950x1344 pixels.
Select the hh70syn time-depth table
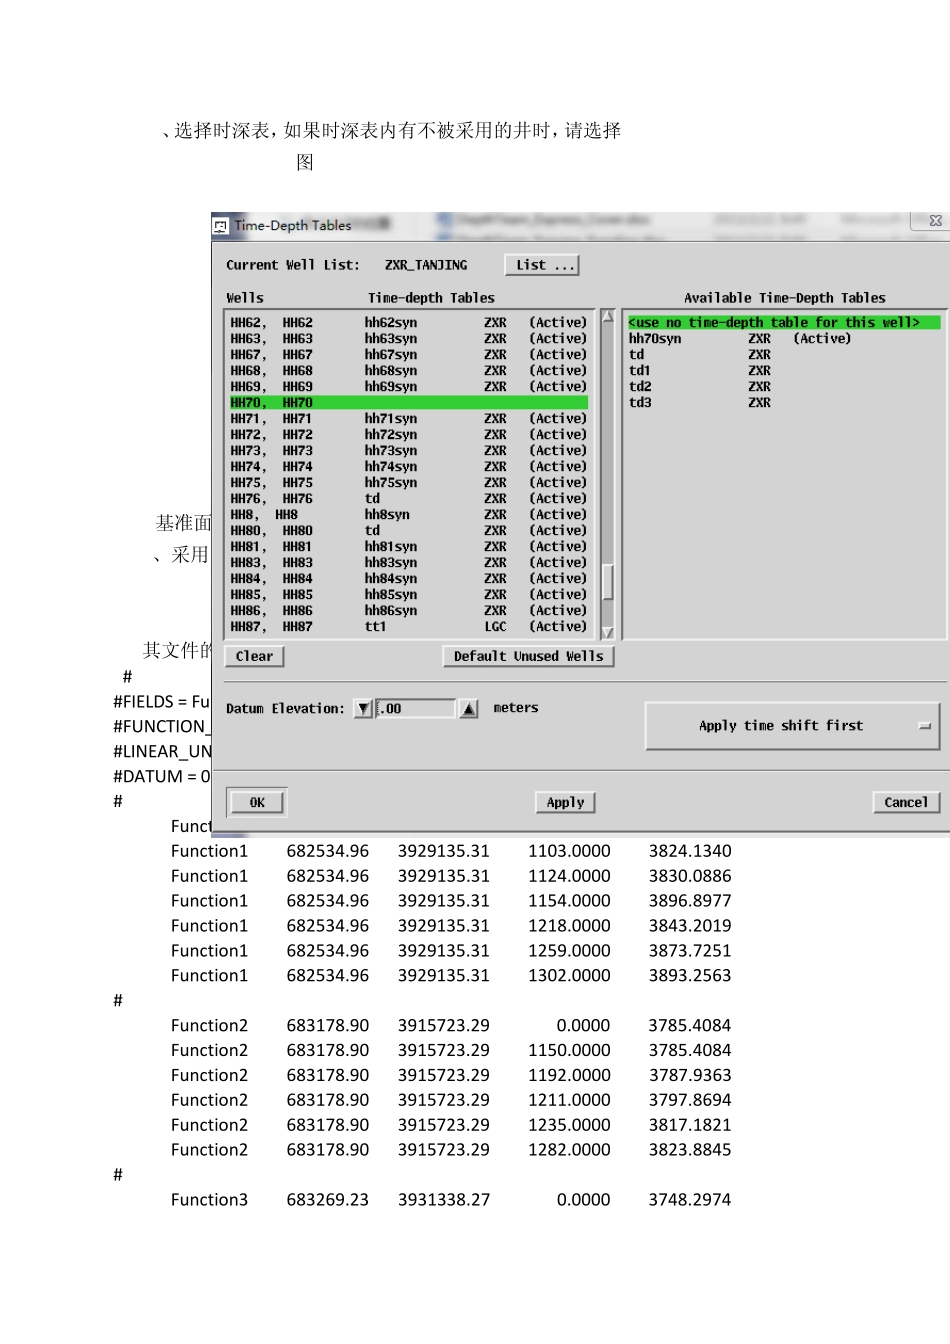pos(655,339)
